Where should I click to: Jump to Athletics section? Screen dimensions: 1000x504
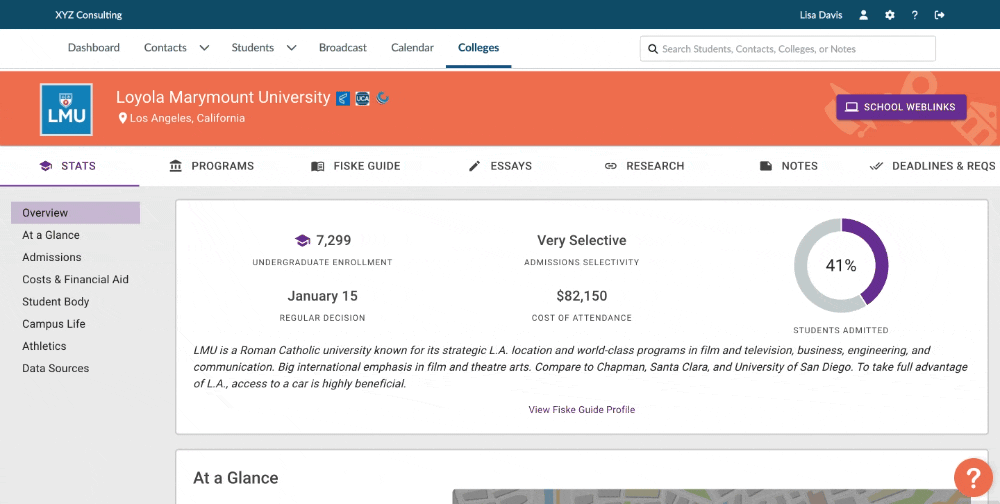click(x=44, y=346)
